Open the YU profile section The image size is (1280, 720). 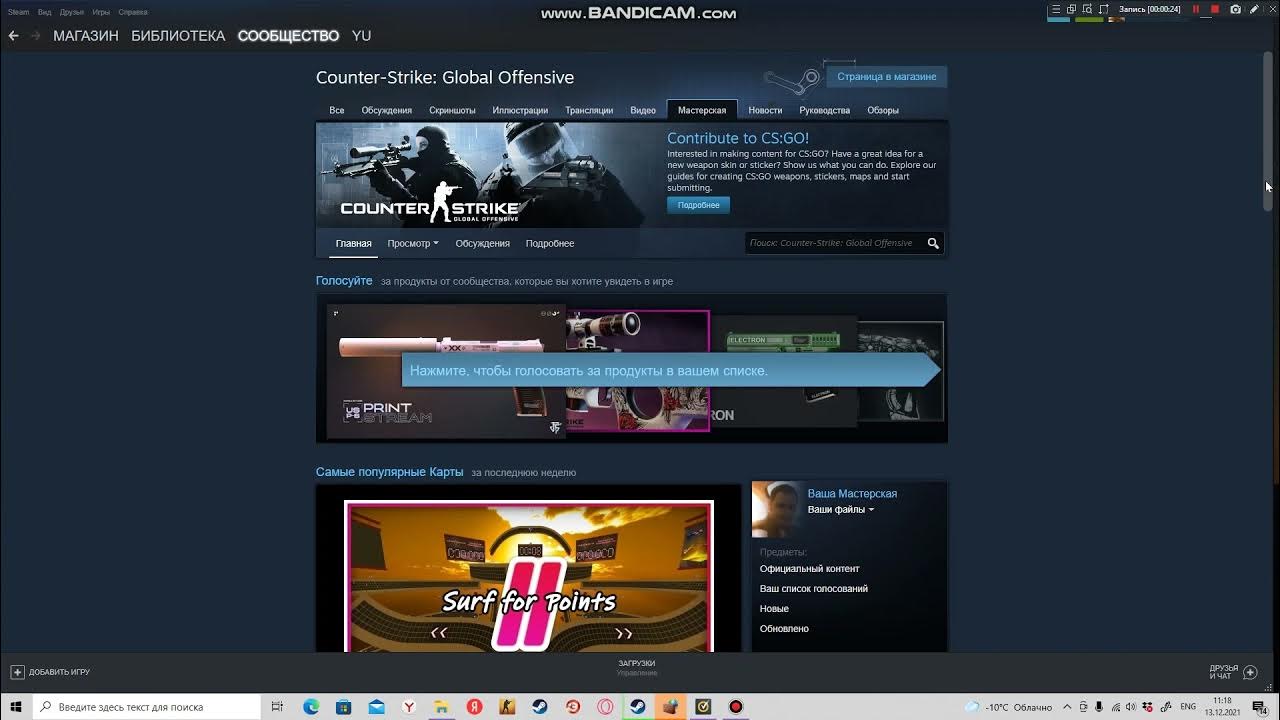(361, 35)
